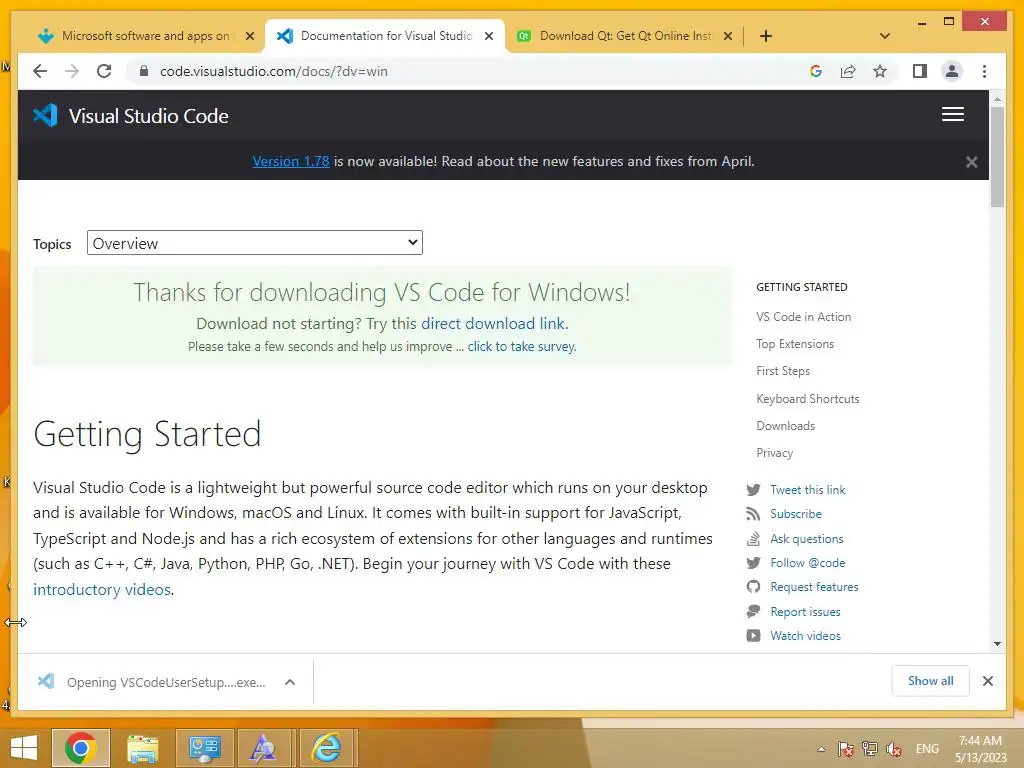This screenshot has width=1024, height=768.
Task: Open Watch videos link
Action: (x=805, y=636)
